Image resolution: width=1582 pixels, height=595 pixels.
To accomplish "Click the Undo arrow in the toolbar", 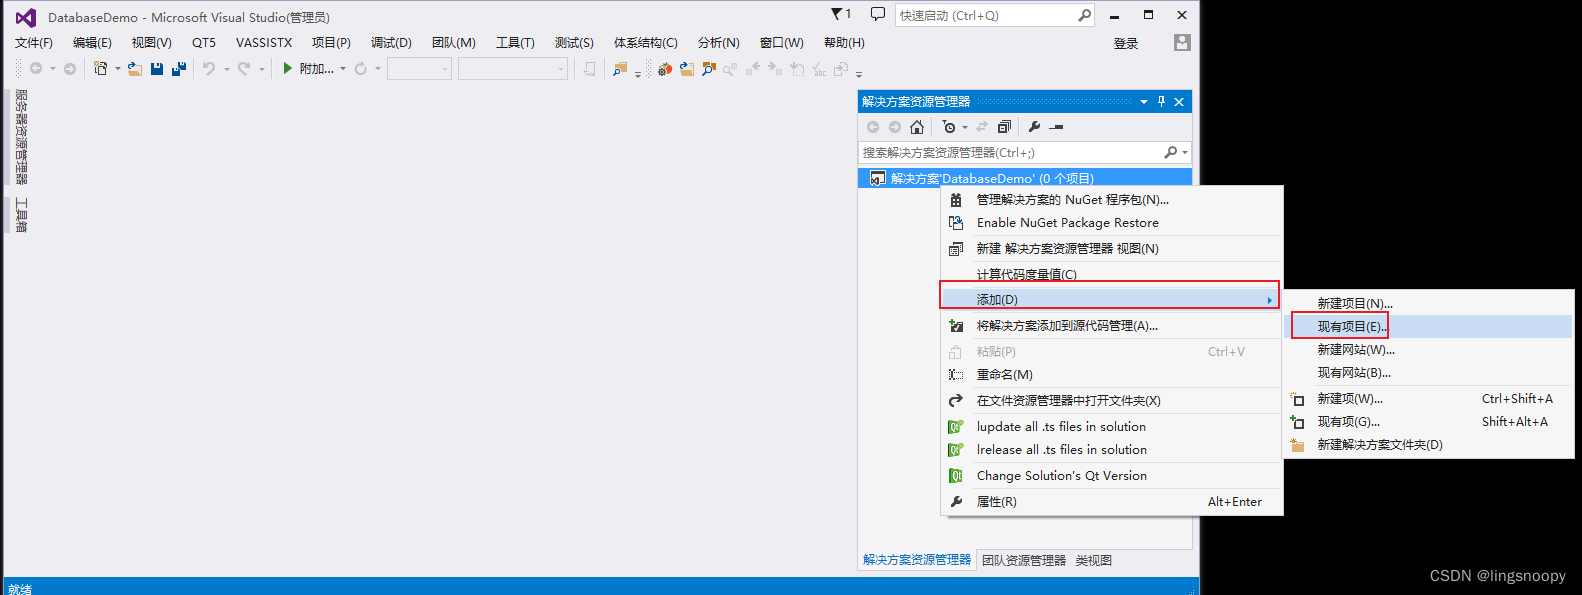I will tap(208, 69).
